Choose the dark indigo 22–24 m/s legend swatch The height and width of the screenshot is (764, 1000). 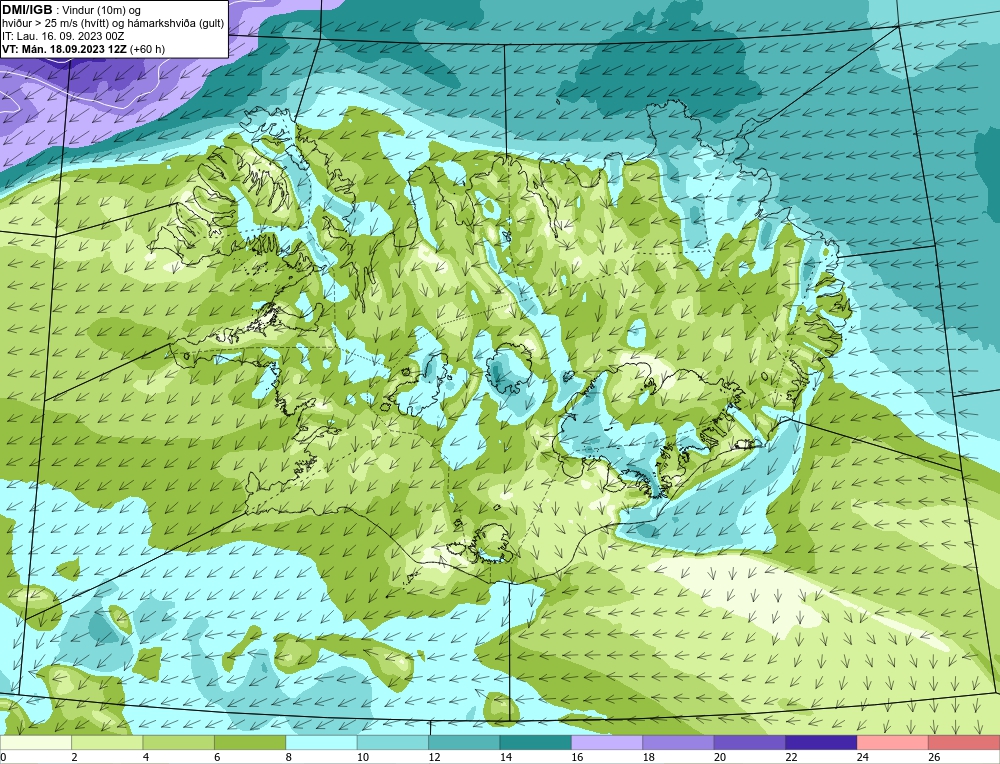821,742
